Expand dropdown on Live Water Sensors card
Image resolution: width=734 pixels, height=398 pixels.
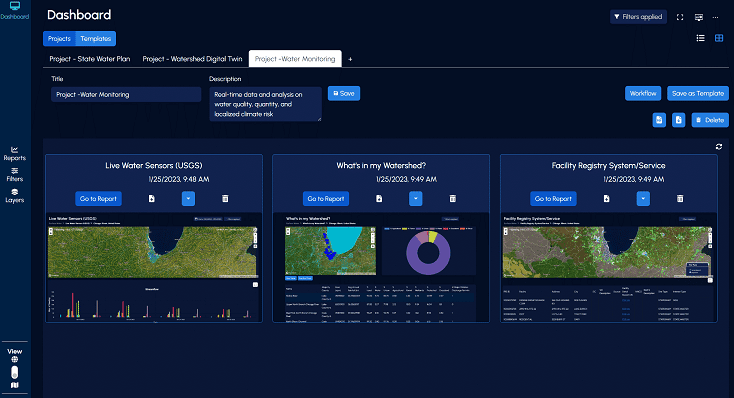[188, 199]
